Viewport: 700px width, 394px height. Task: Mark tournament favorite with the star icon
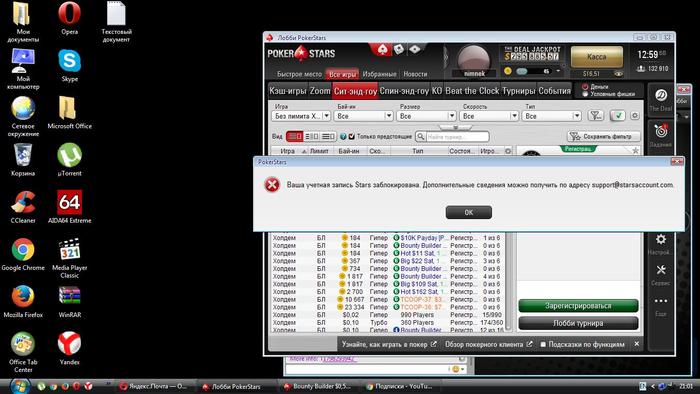click(x=635, y=151)
